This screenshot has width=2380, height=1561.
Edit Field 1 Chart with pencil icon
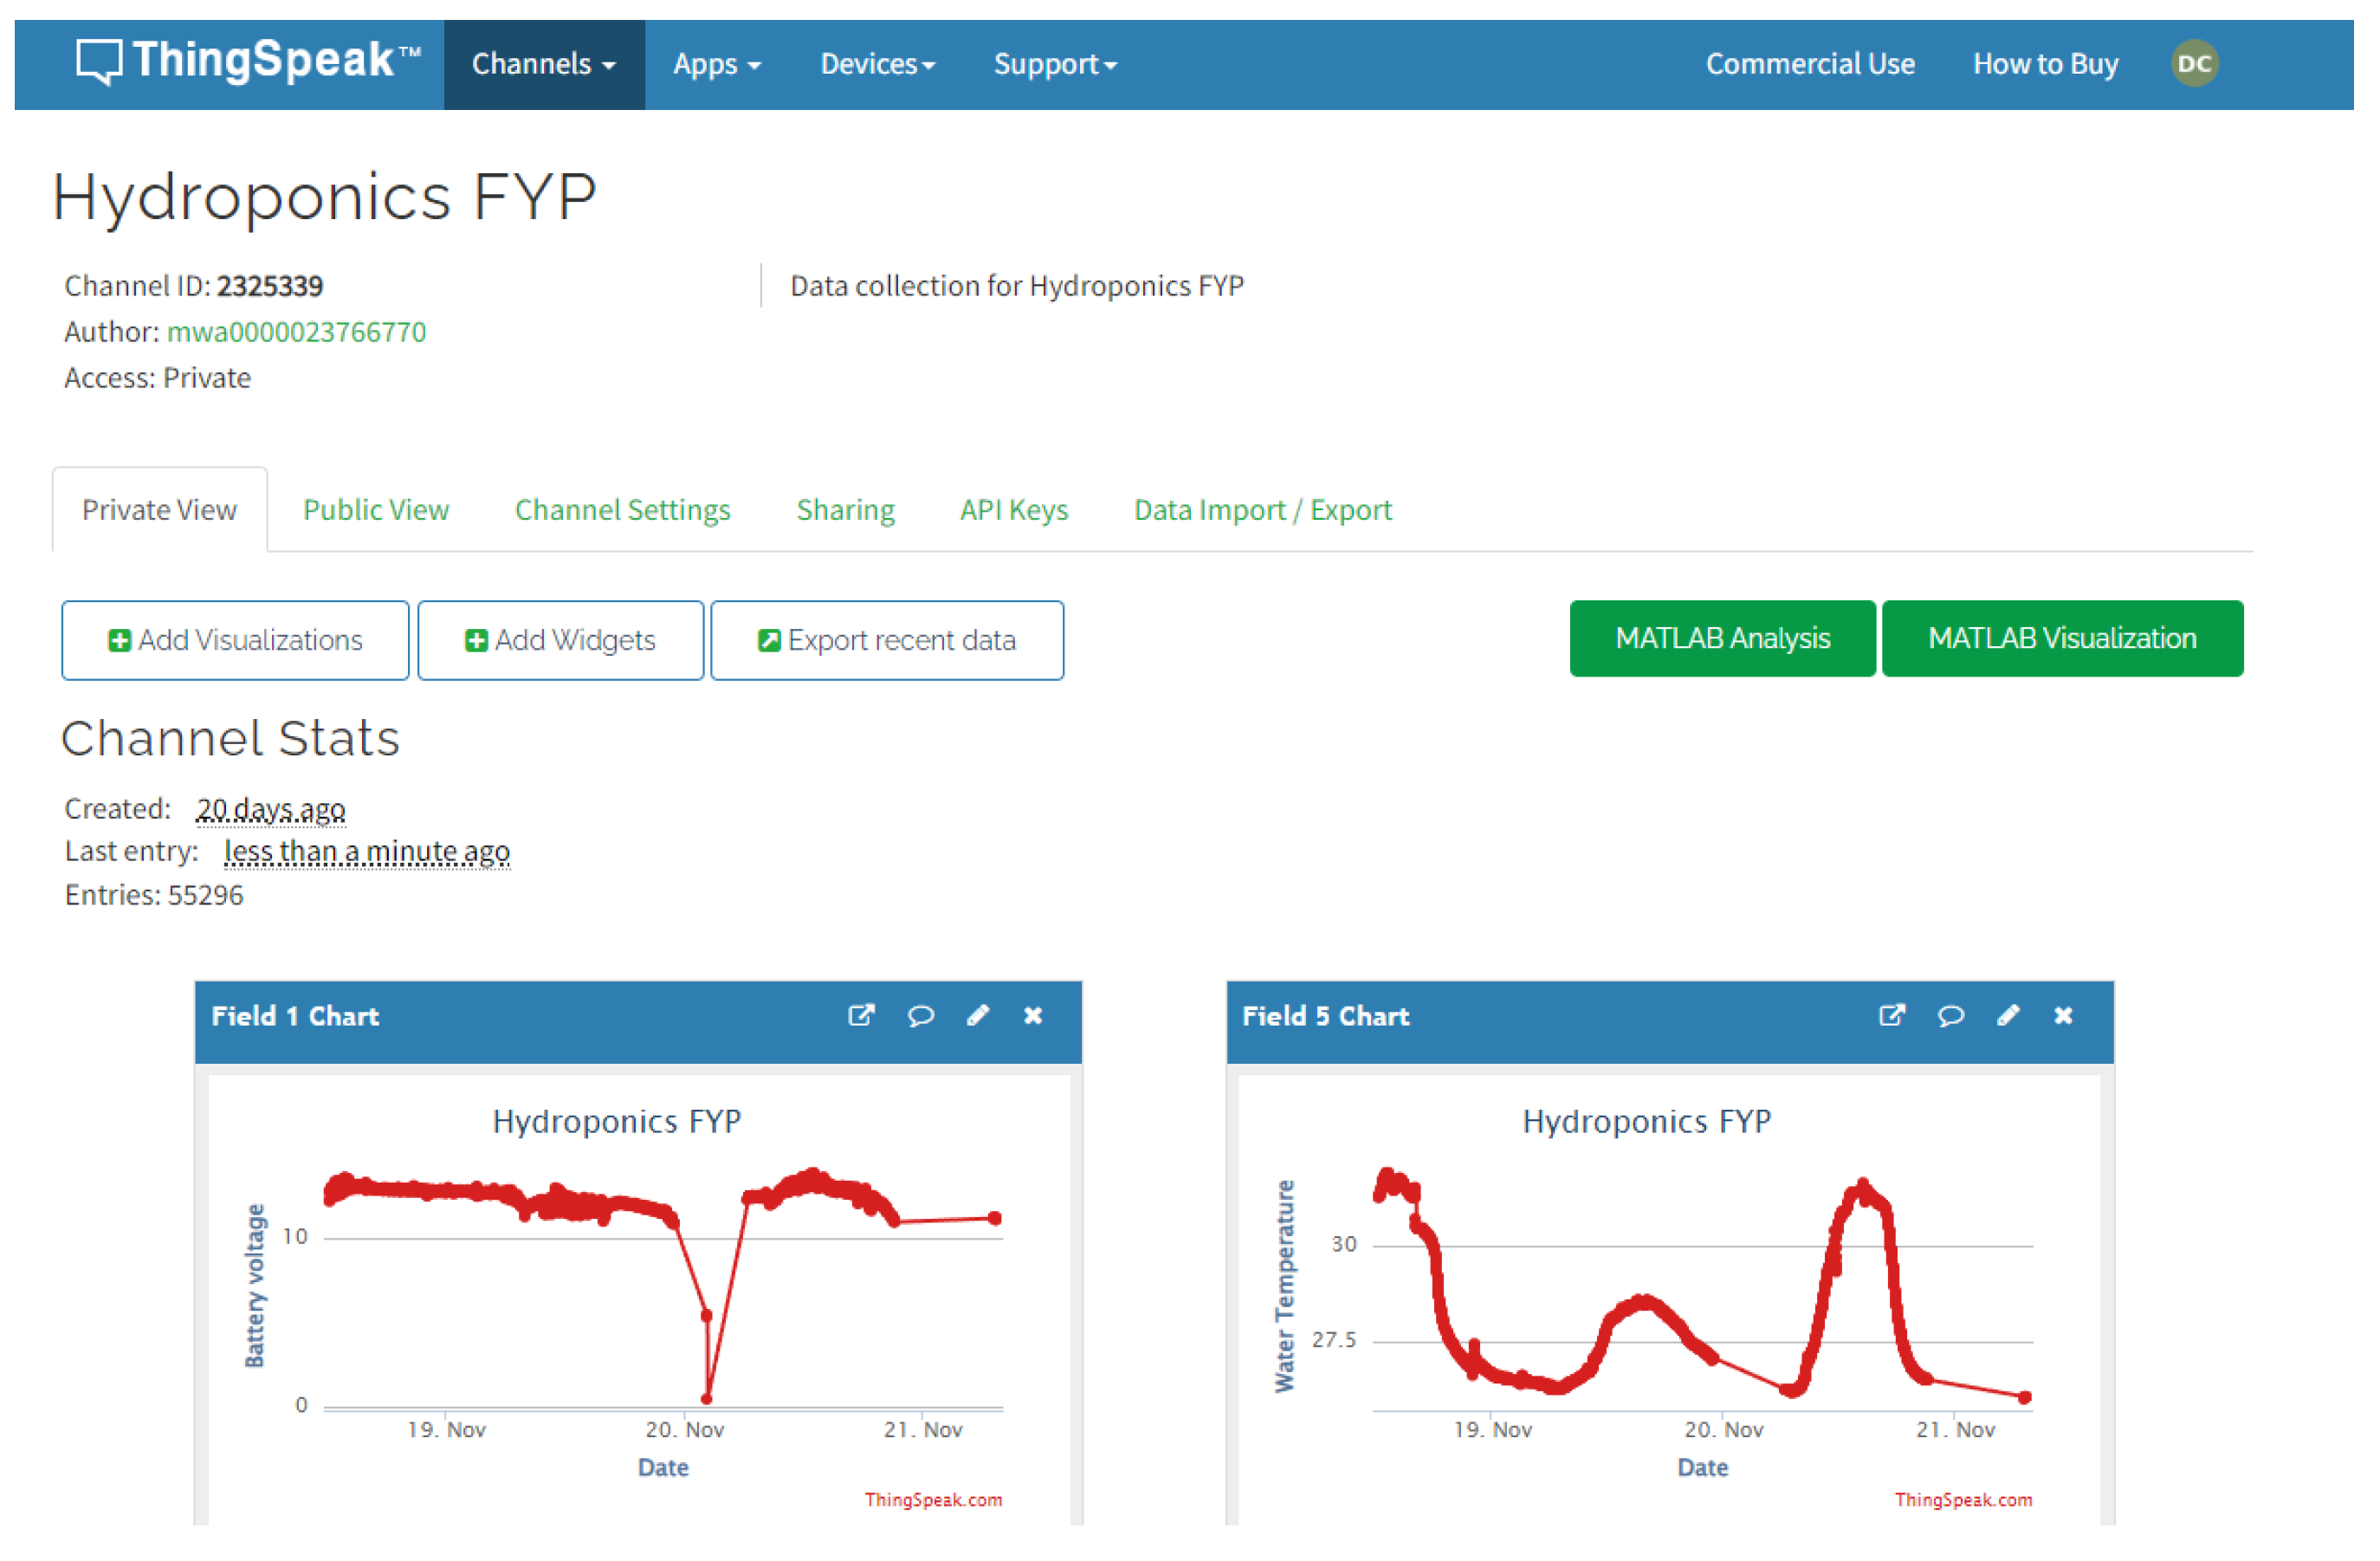(x=978, y=1016)
